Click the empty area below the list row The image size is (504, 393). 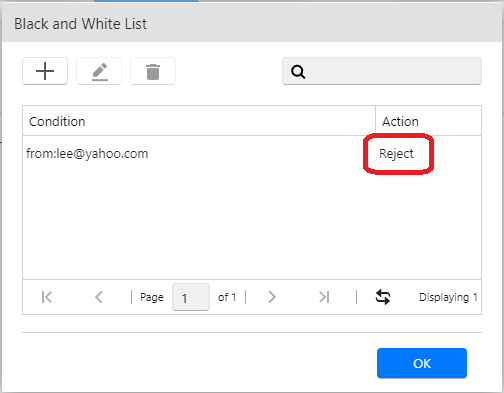click(252, 225)
